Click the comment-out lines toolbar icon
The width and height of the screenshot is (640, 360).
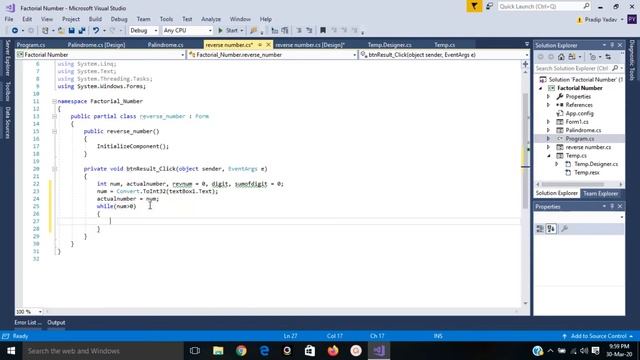[299, 31]
